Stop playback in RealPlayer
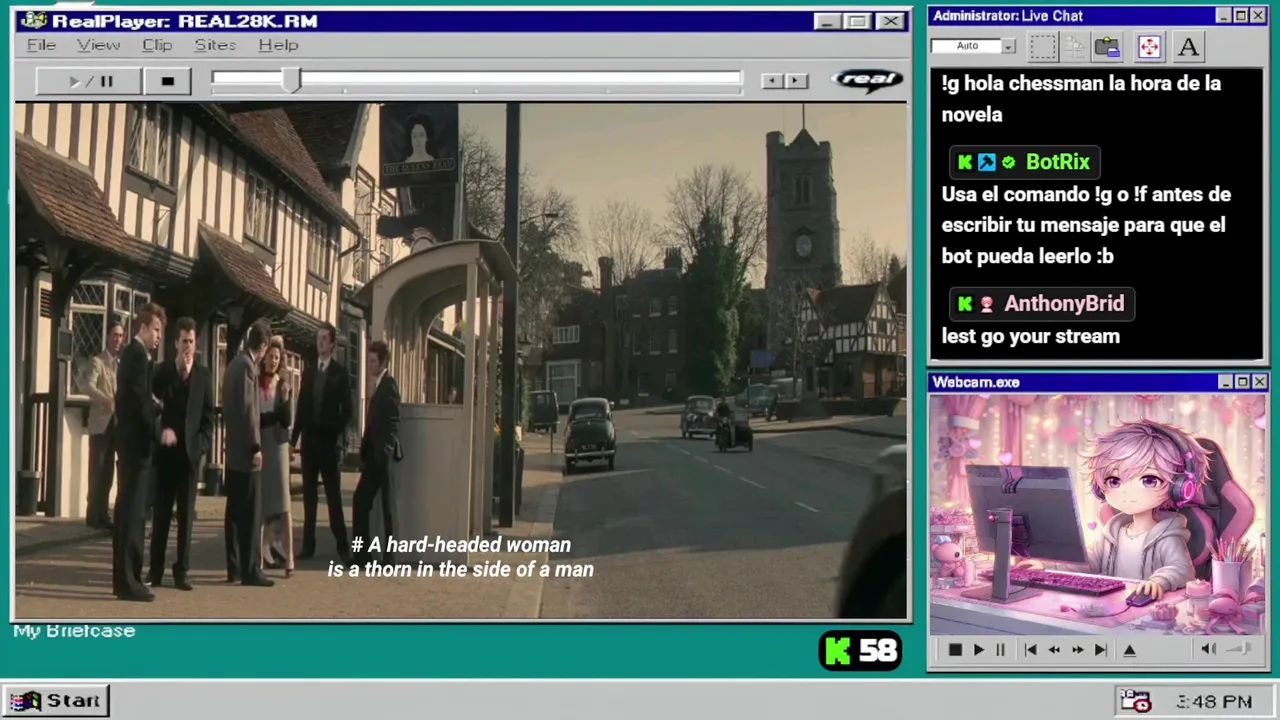 coord(167,81)
